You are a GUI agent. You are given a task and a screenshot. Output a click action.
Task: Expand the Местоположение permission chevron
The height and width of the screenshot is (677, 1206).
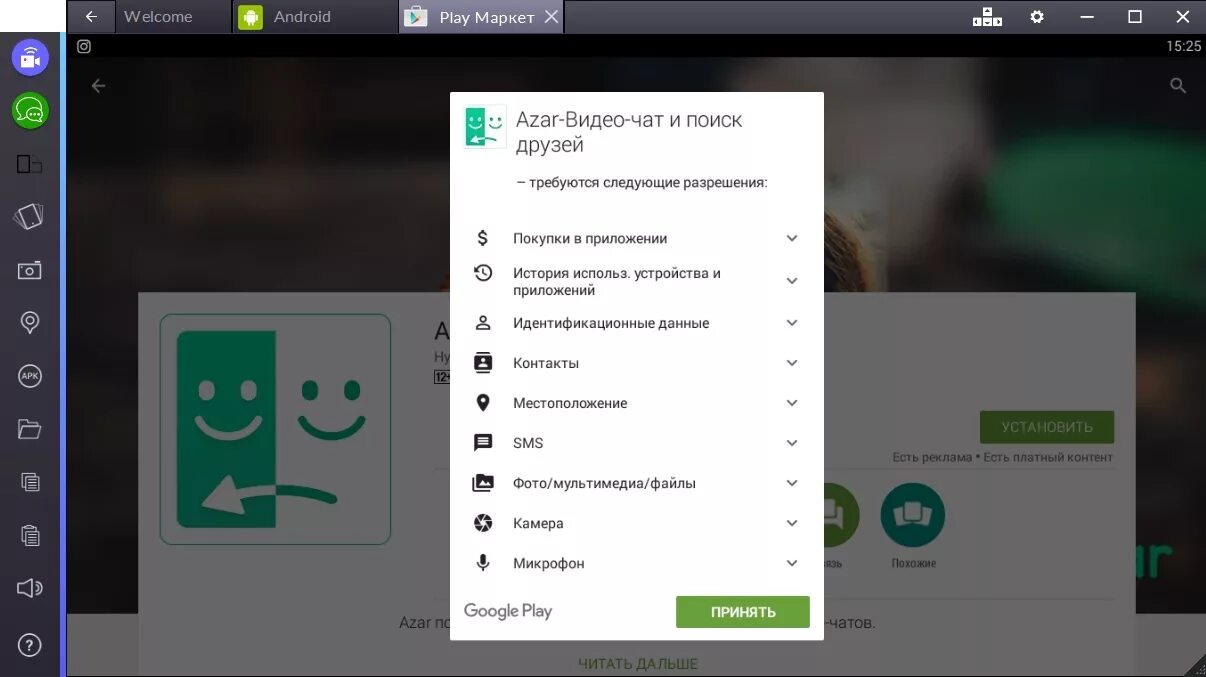point(792,403)
